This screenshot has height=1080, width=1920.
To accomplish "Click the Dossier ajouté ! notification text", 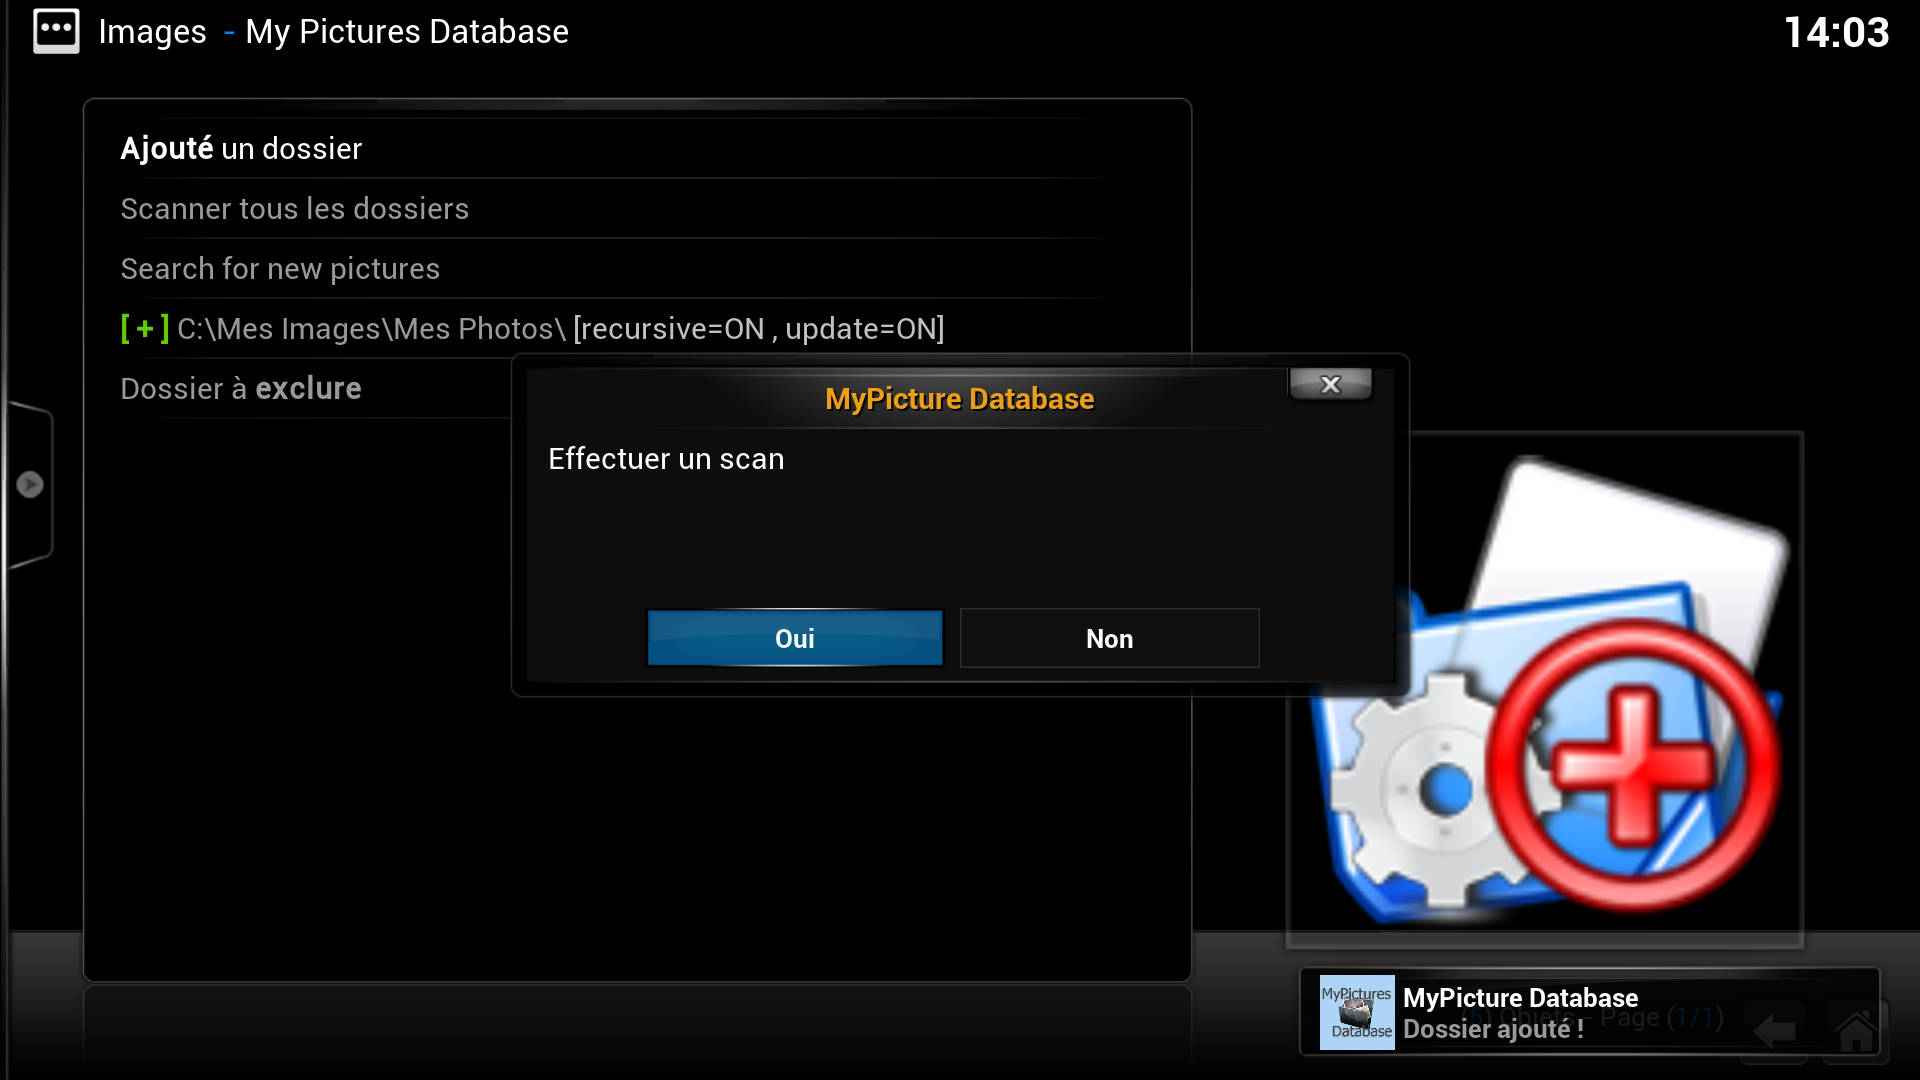I will pyautogui.click(x=1493, y=1030).
